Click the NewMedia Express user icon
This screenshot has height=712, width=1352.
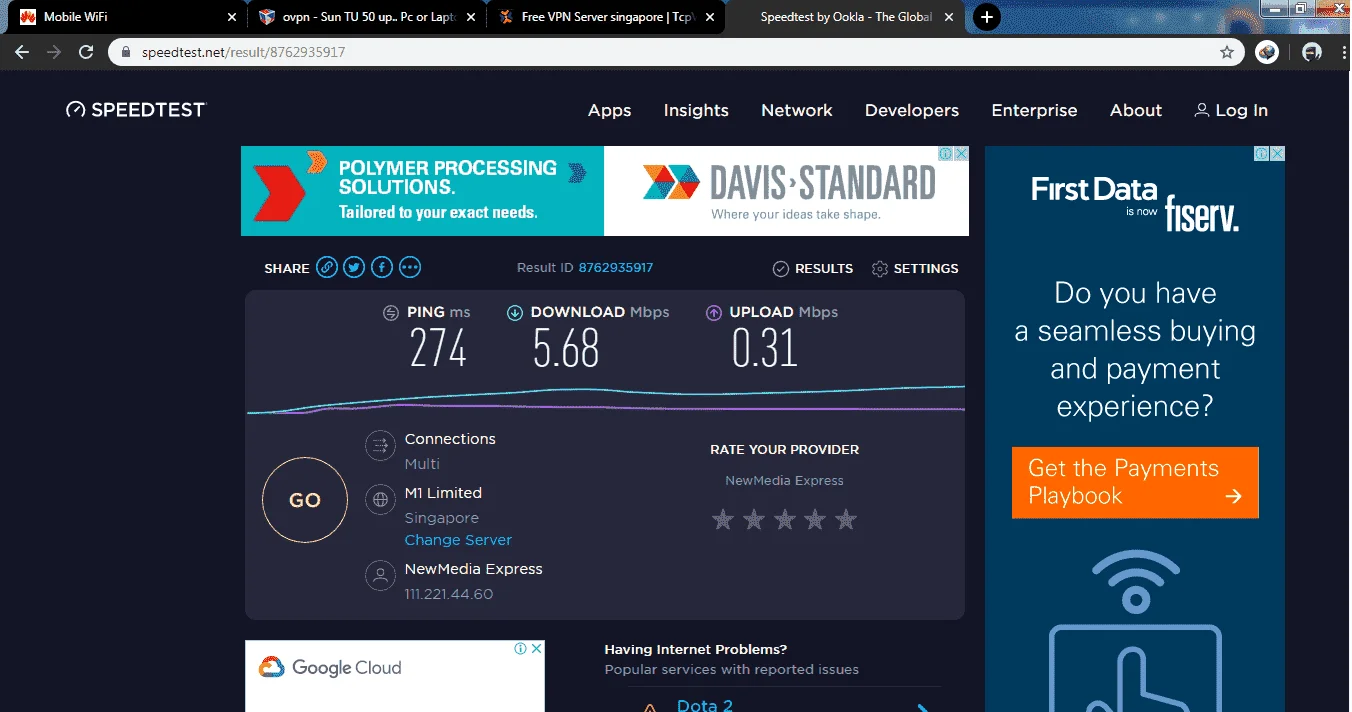pos(380,575)
